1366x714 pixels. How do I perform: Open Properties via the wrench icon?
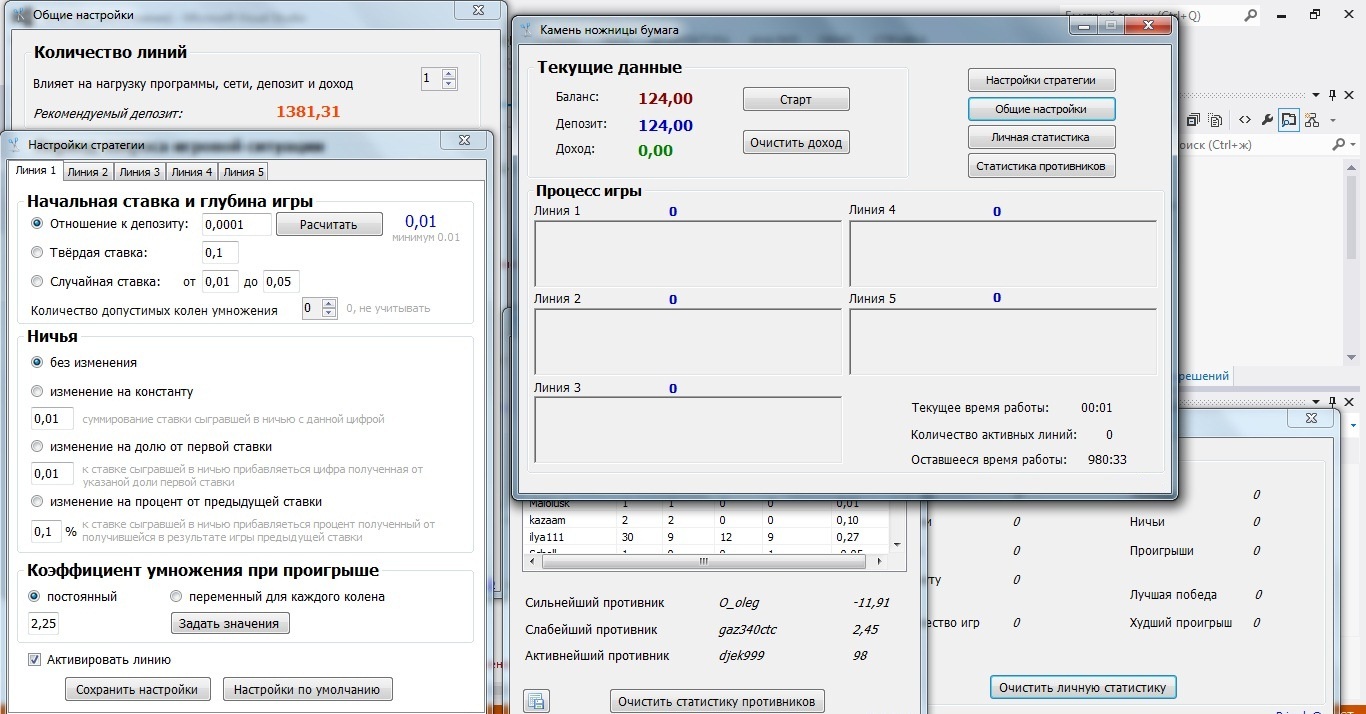tap(1267, 120)
